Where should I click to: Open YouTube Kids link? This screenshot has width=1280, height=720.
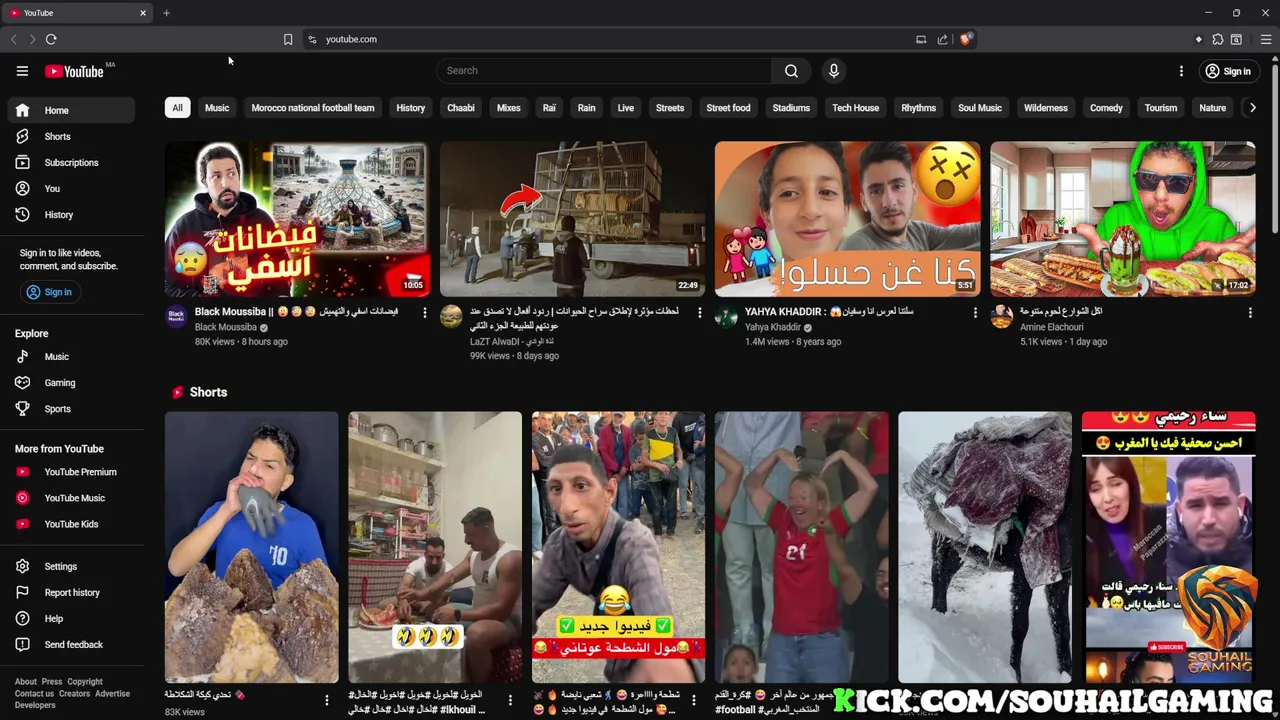(x=70, y=524)
